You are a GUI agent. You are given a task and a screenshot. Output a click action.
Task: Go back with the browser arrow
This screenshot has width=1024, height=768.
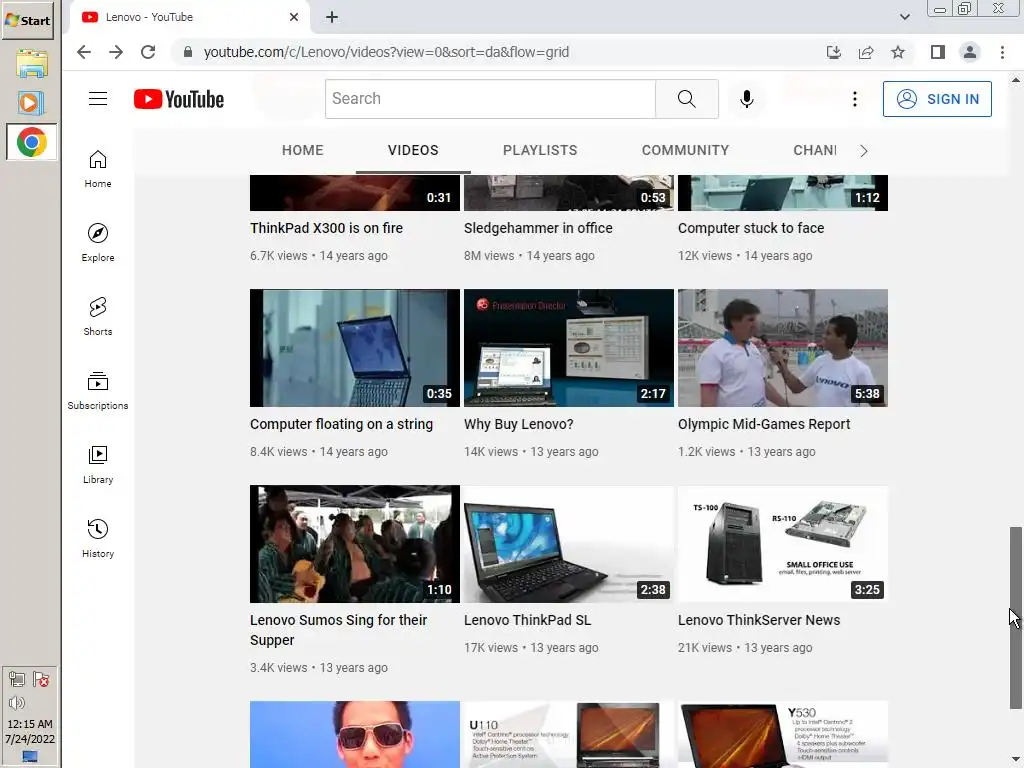point(84,52)
